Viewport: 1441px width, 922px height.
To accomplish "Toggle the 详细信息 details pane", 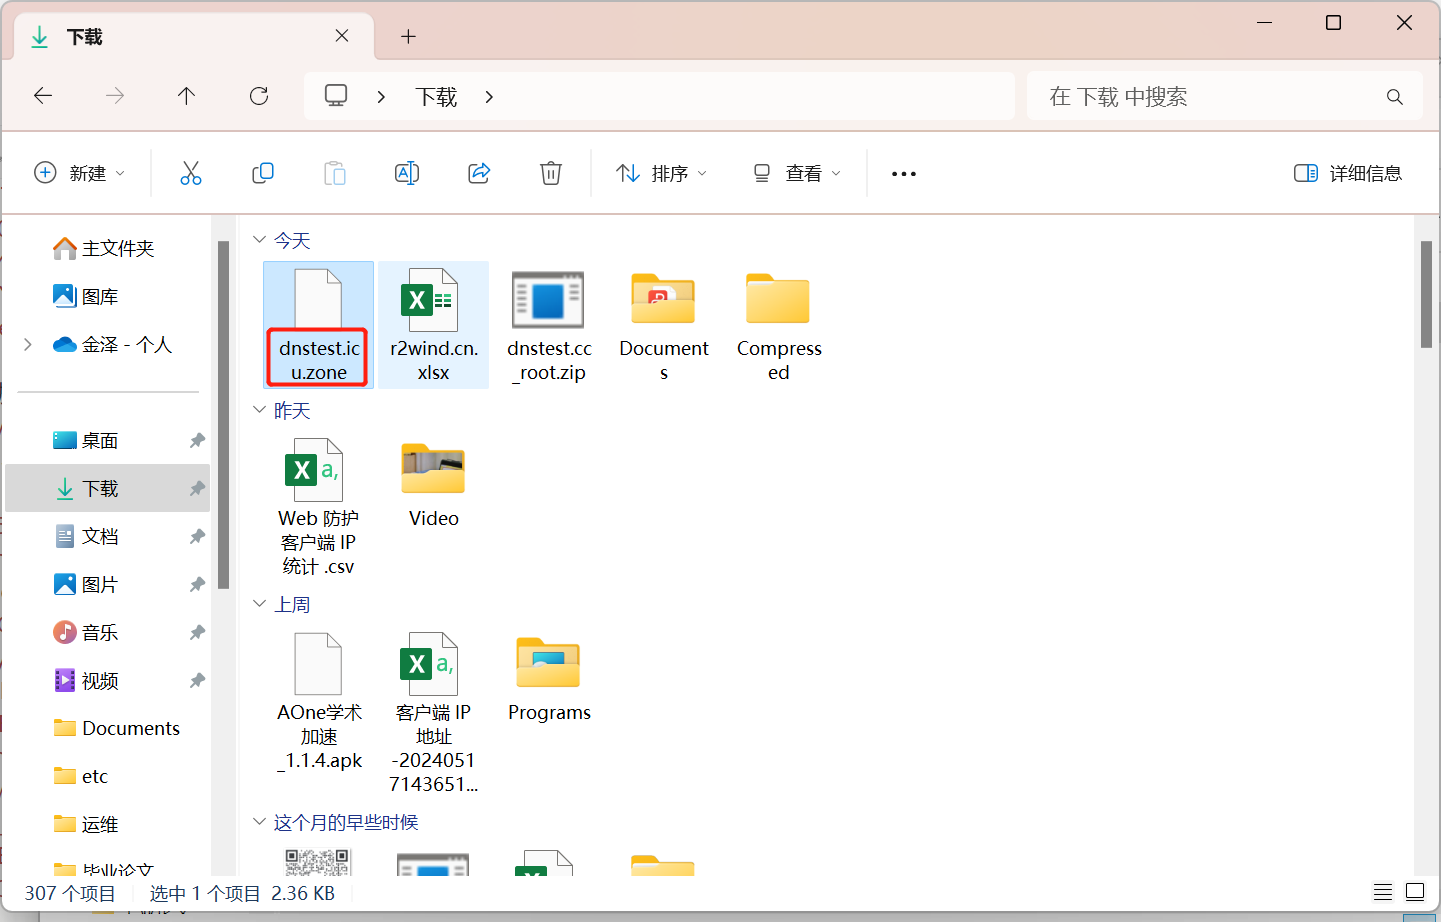I will [x=1348, y=173].
